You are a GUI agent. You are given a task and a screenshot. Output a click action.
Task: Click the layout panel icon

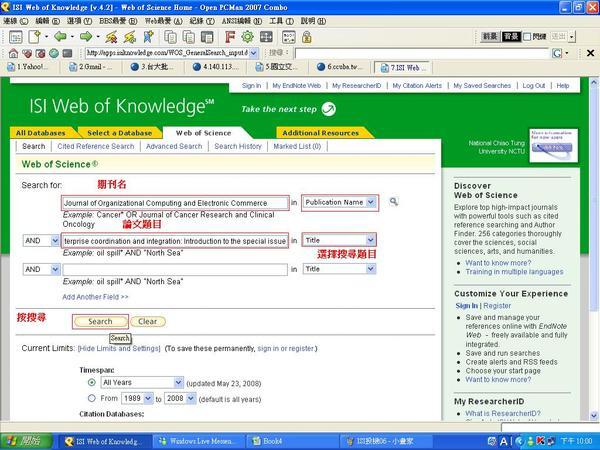207,37
